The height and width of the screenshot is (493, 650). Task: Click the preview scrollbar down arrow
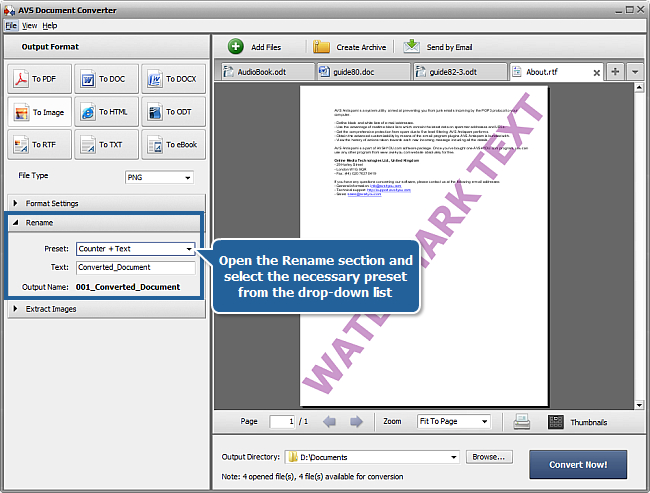coord(639,405)
